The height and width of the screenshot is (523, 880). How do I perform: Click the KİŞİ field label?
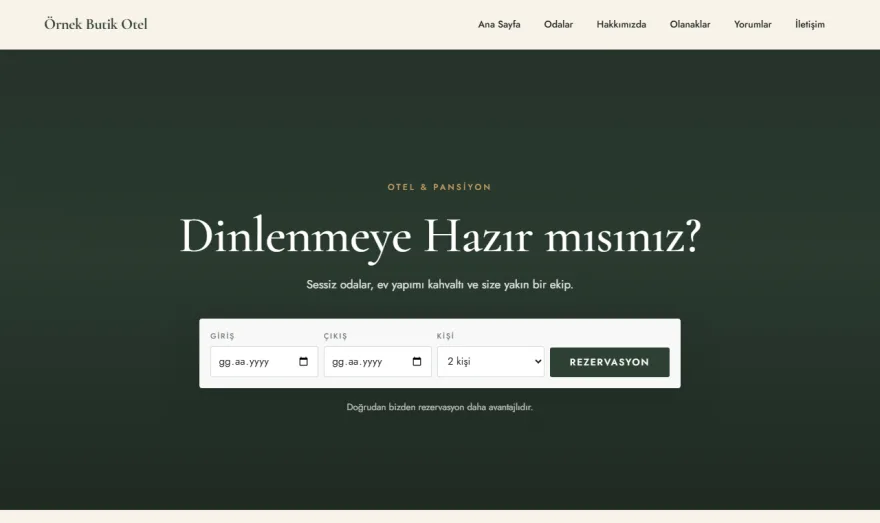pyautogui.click(x=445, y=336)
